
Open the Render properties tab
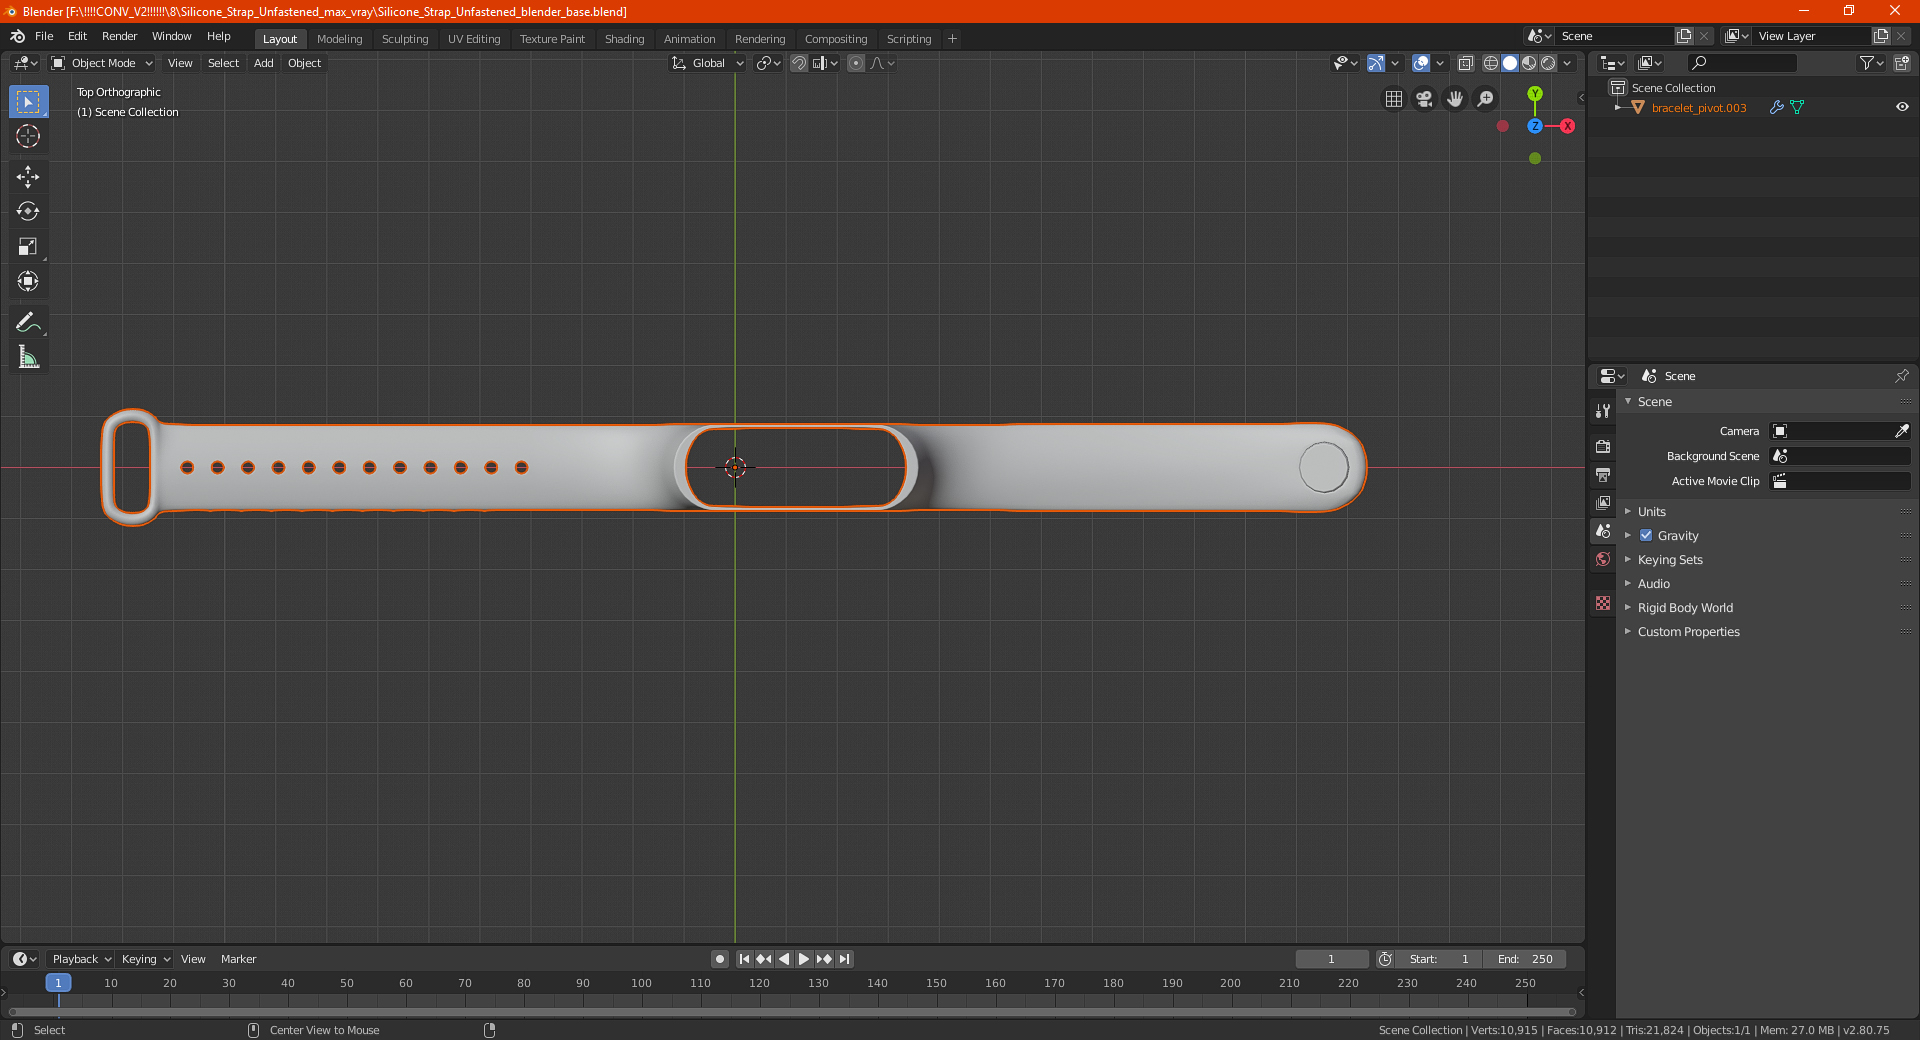click(1603, 446)
